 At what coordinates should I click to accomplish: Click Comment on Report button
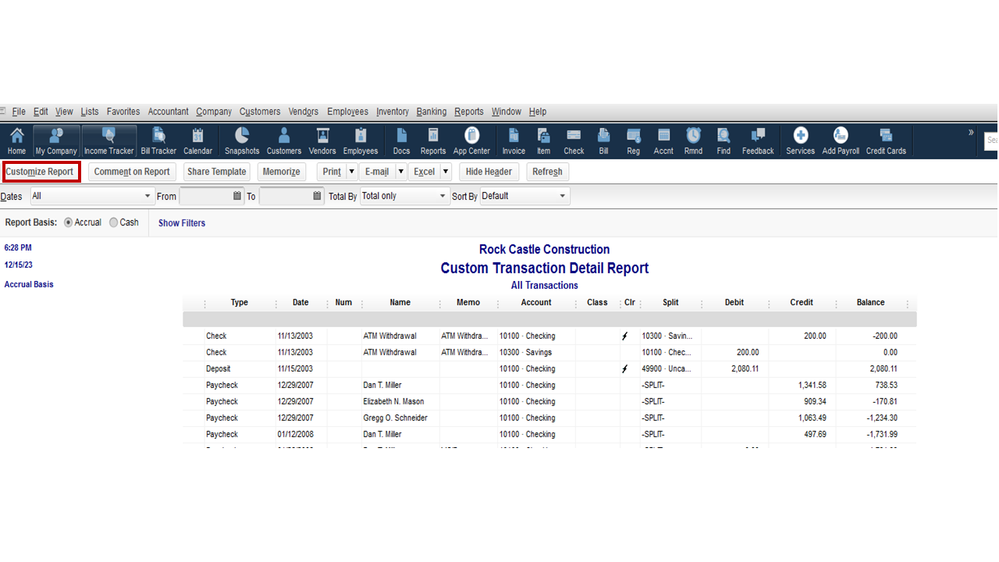click(132, 171)
